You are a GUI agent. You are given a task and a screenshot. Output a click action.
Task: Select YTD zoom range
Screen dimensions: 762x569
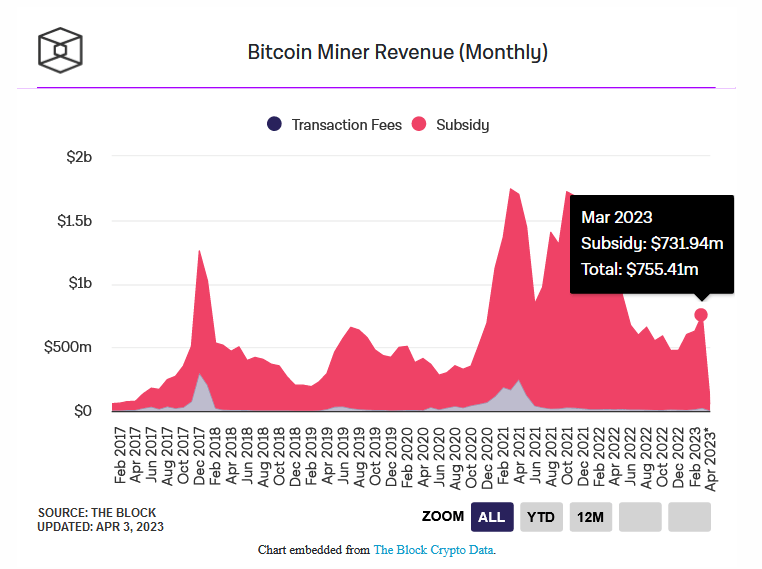coord(541,517)
